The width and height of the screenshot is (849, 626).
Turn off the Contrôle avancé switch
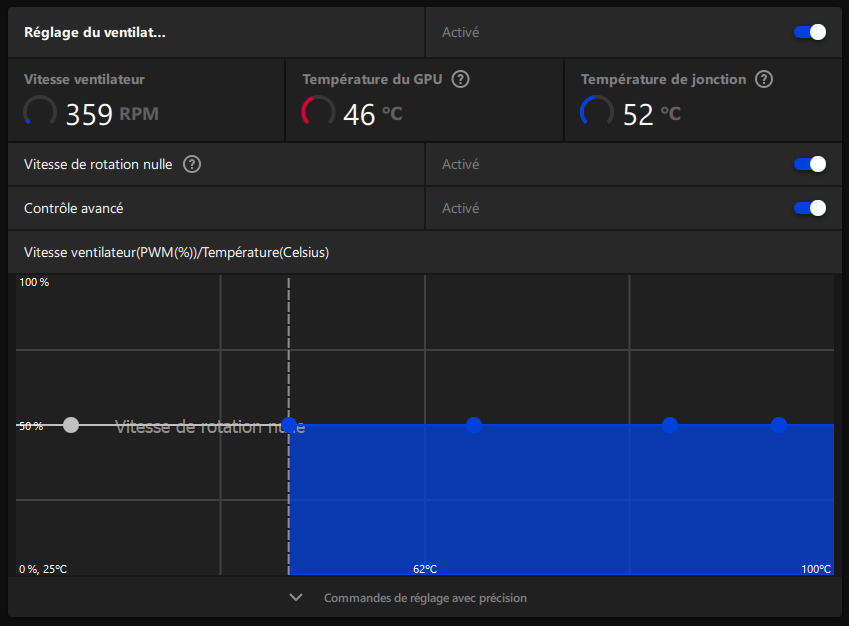pos(808,208)
